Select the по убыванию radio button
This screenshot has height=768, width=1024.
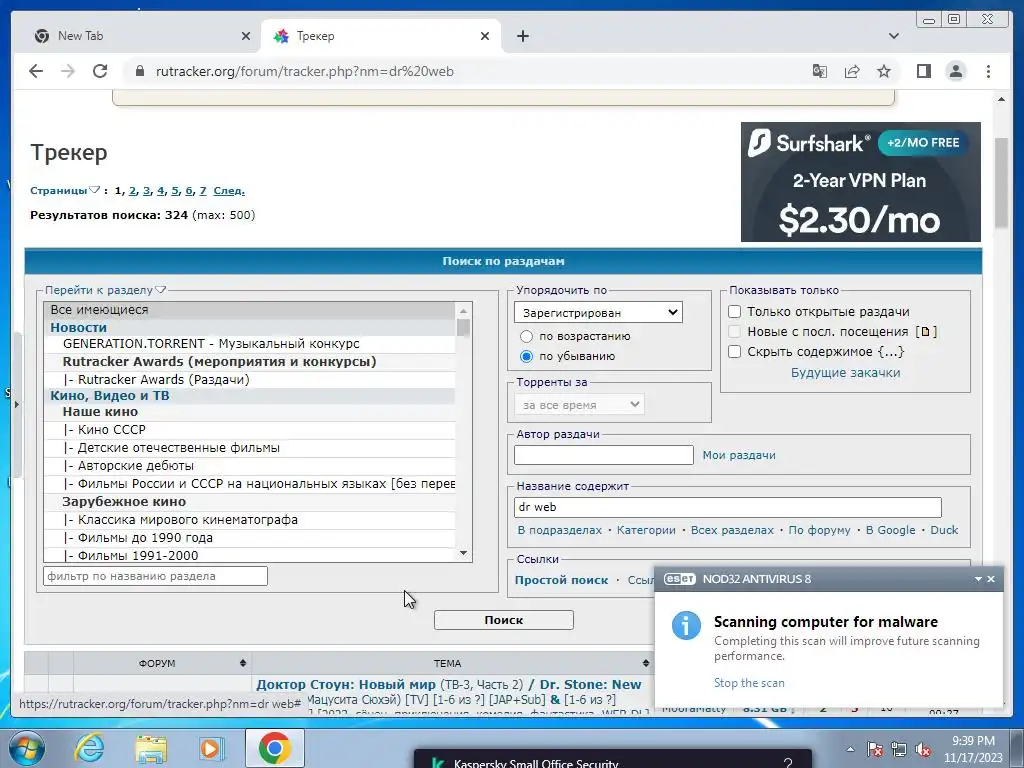pos(526,357)
